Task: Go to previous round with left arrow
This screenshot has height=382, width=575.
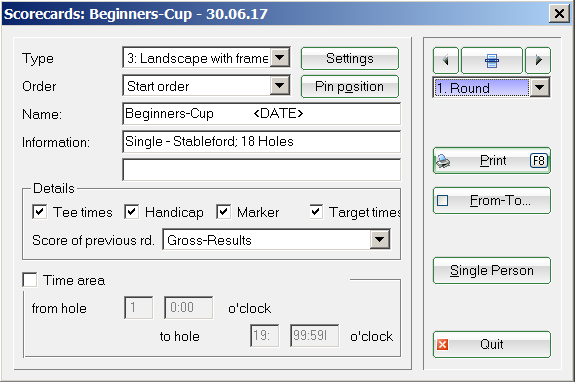Action: pyautogui.click(x=446, y=60)
